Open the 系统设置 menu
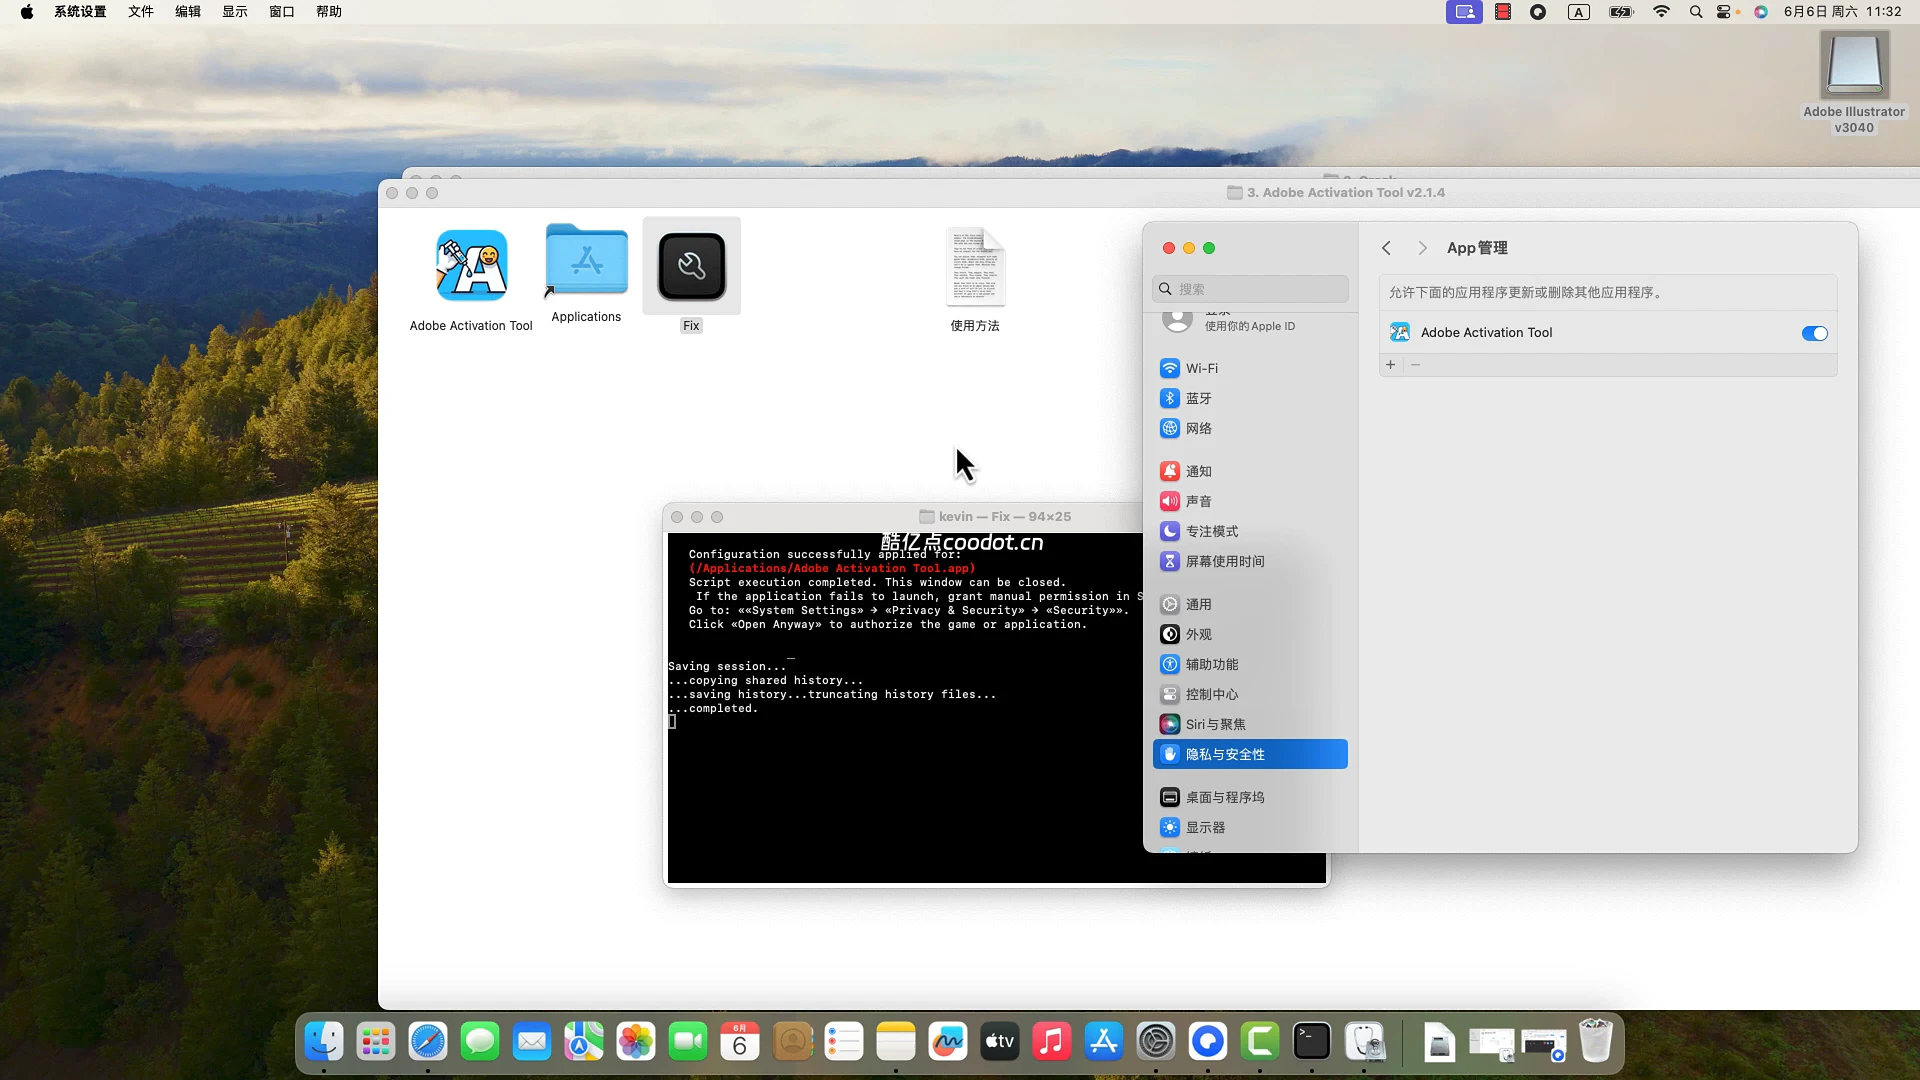 coord(80,12)
